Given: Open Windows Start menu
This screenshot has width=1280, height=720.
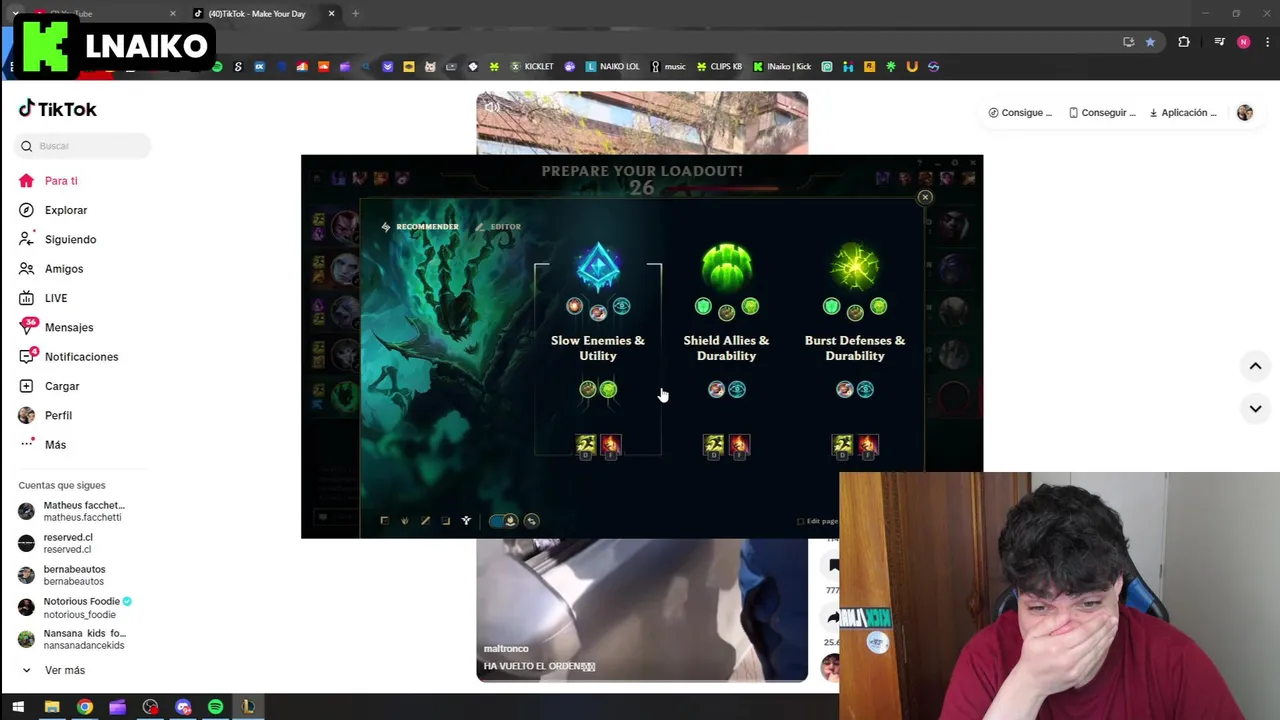Looking at the screenshot, I should (x=18, y=707).
